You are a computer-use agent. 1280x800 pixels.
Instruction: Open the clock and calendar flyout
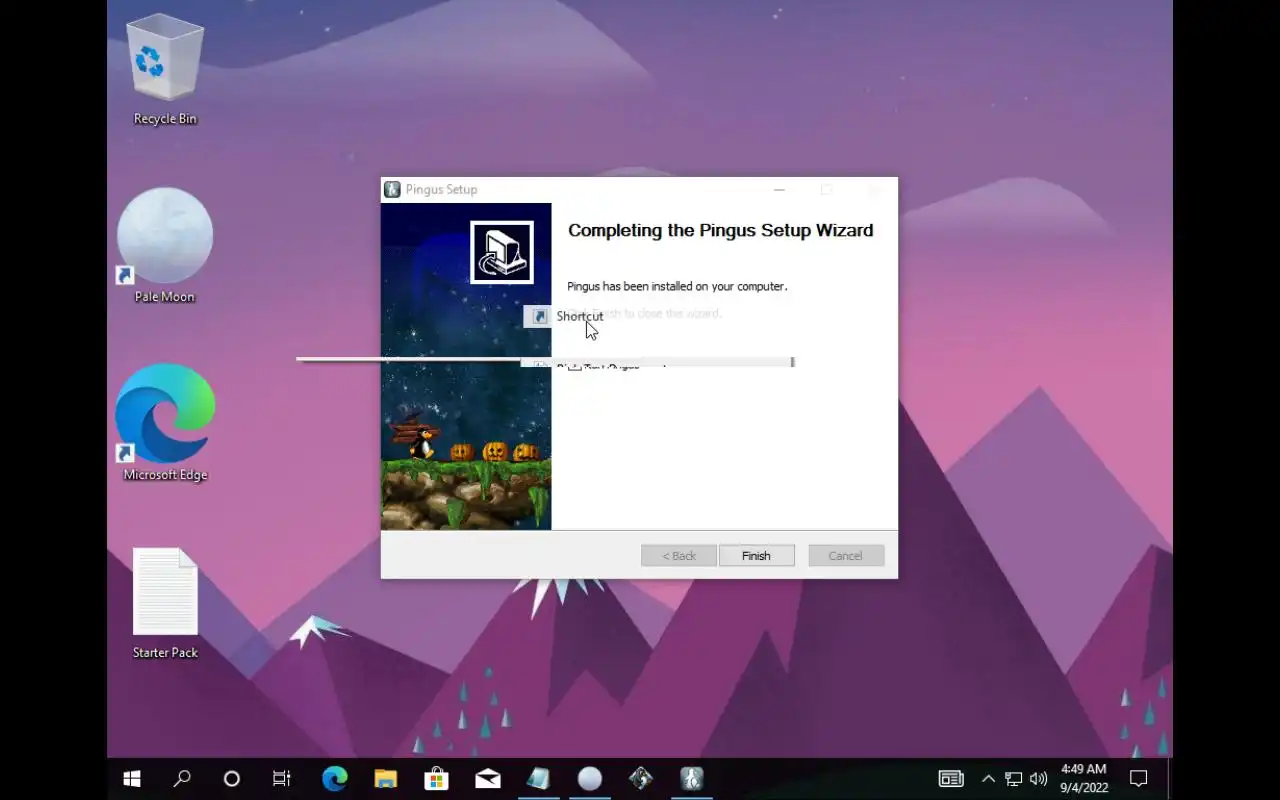tap(1084, 779)
